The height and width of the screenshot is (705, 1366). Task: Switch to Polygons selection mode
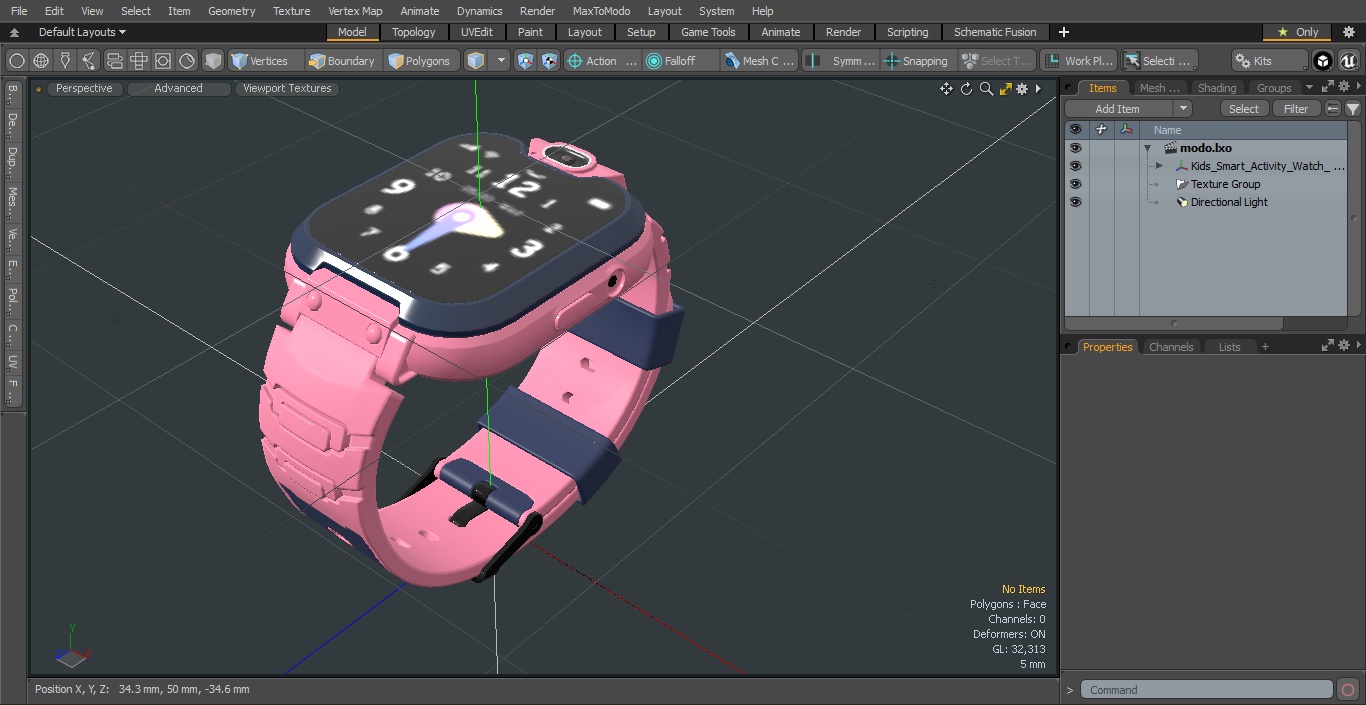(420, 61)
